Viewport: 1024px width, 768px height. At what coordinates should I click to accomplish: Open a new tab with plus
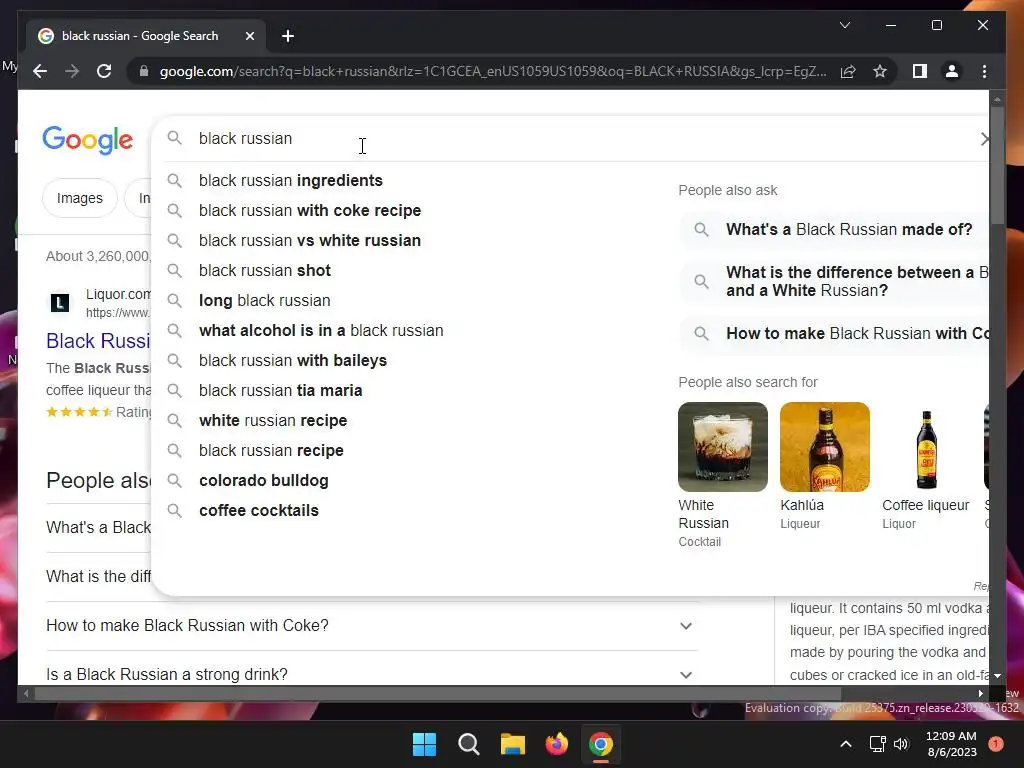tap(287, 37)
